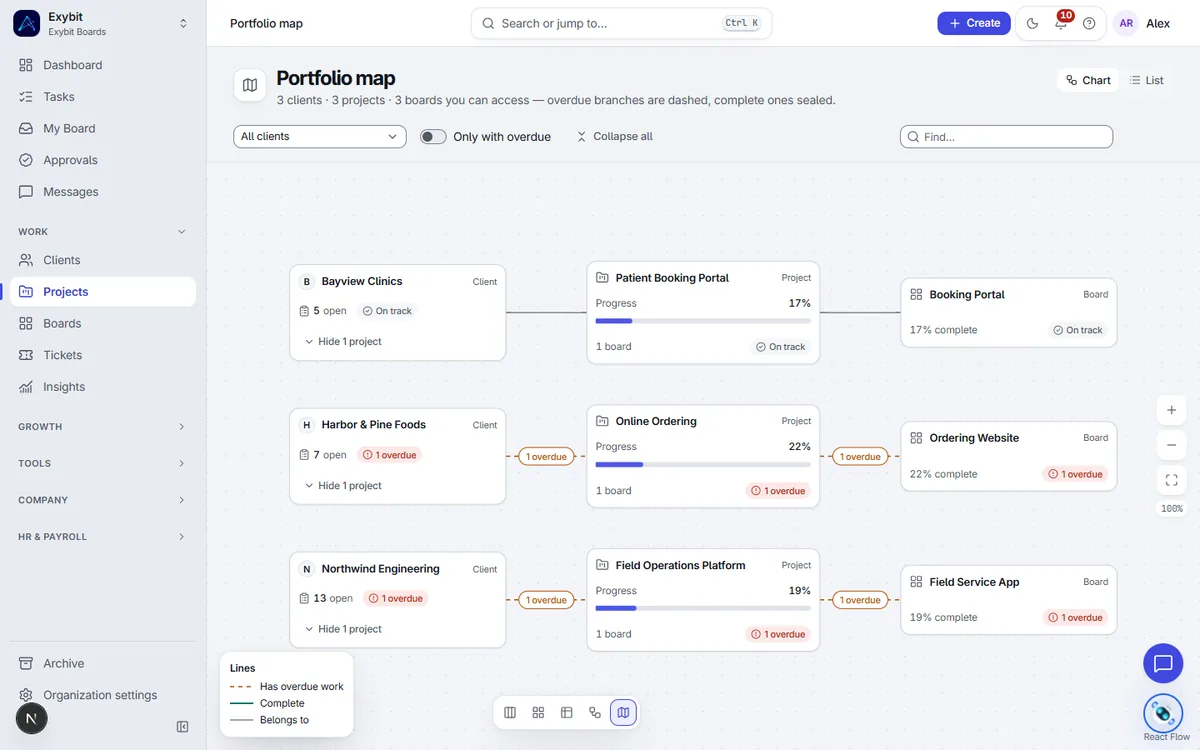Collapse the sidebar panel icon
This screenshot has height=750, width=1200.
click(x=183, y=727)
